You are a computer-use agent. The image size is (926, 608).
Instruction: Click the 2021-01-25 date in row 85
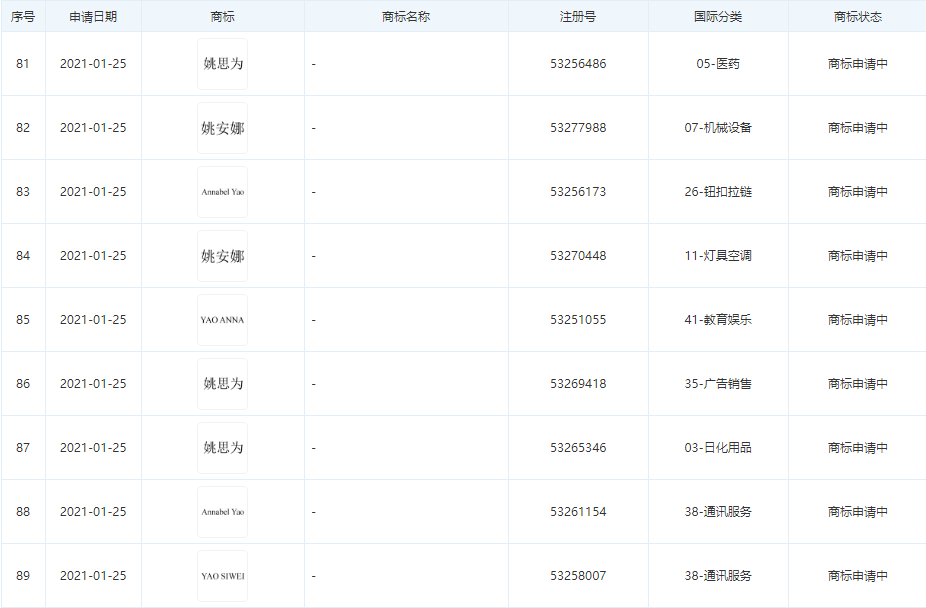(x=93, y=320)
